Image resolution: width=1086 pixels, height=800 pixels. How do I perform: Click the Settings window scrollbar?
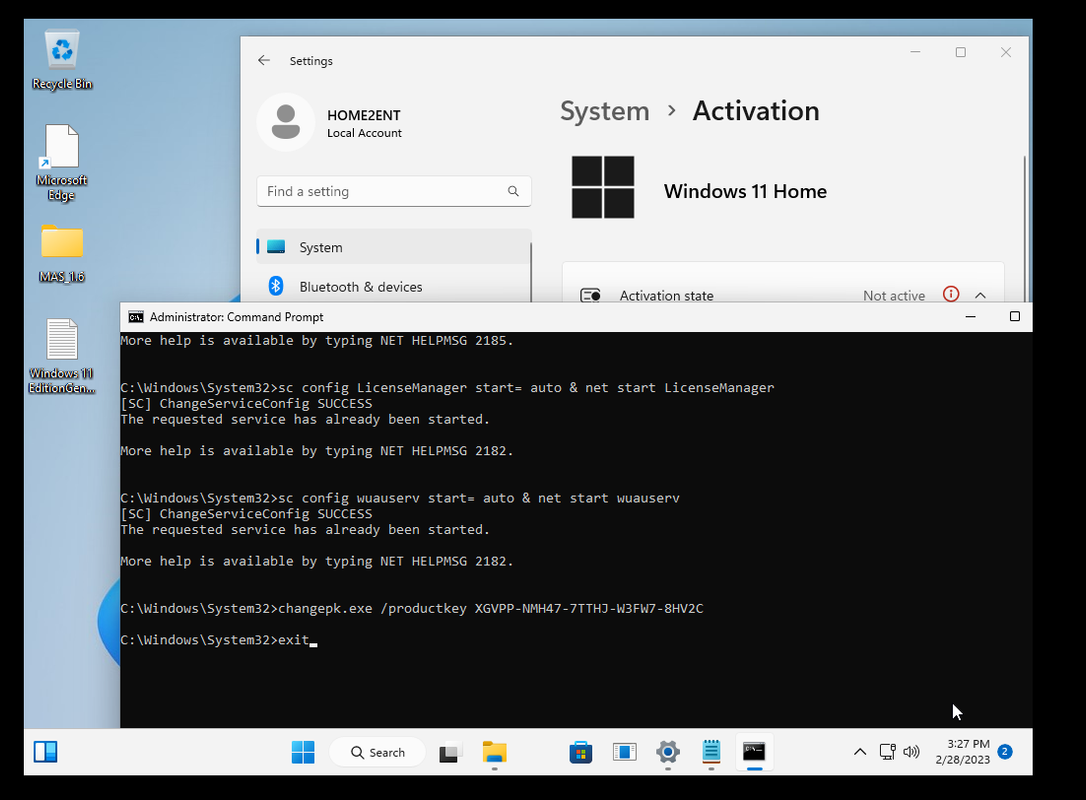[1024, 229]
